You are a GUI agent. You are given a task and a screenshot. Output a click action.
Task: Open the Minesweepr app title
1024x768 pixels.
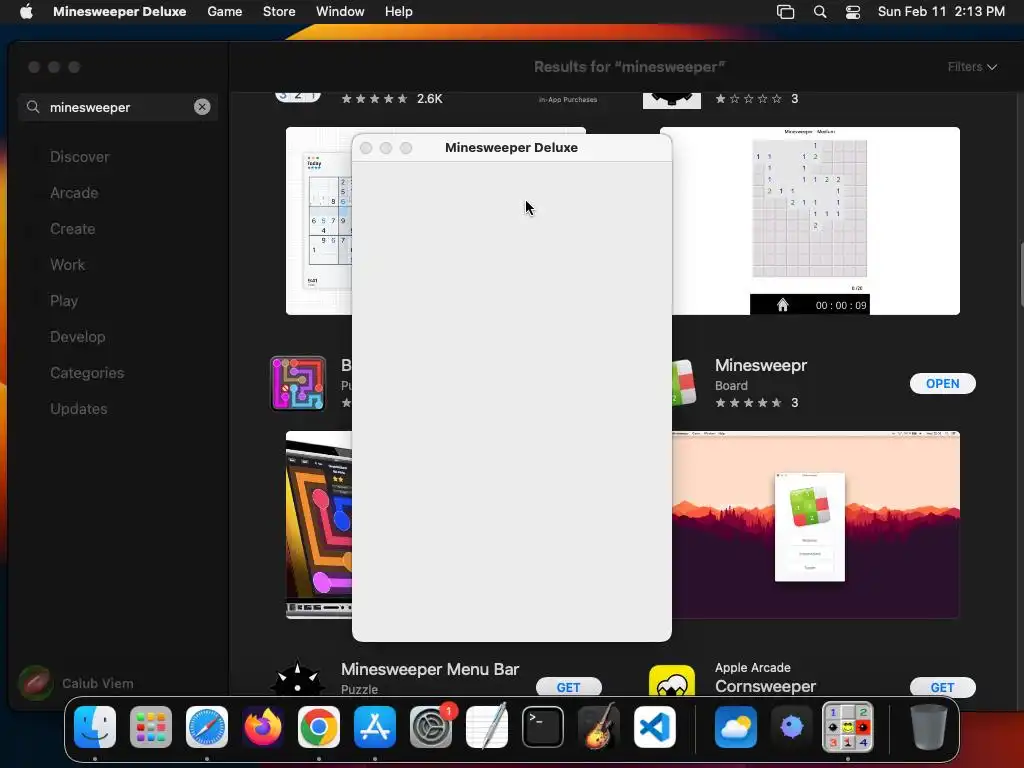coord(761,365)
